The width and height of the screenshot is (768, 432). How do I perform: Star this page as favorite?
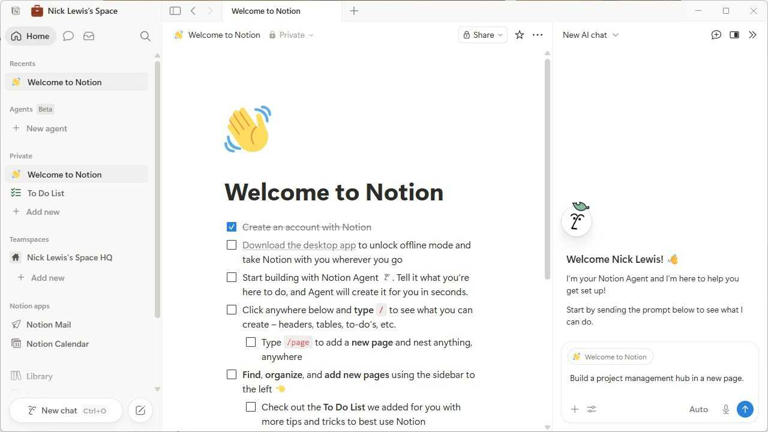[519, 35]
